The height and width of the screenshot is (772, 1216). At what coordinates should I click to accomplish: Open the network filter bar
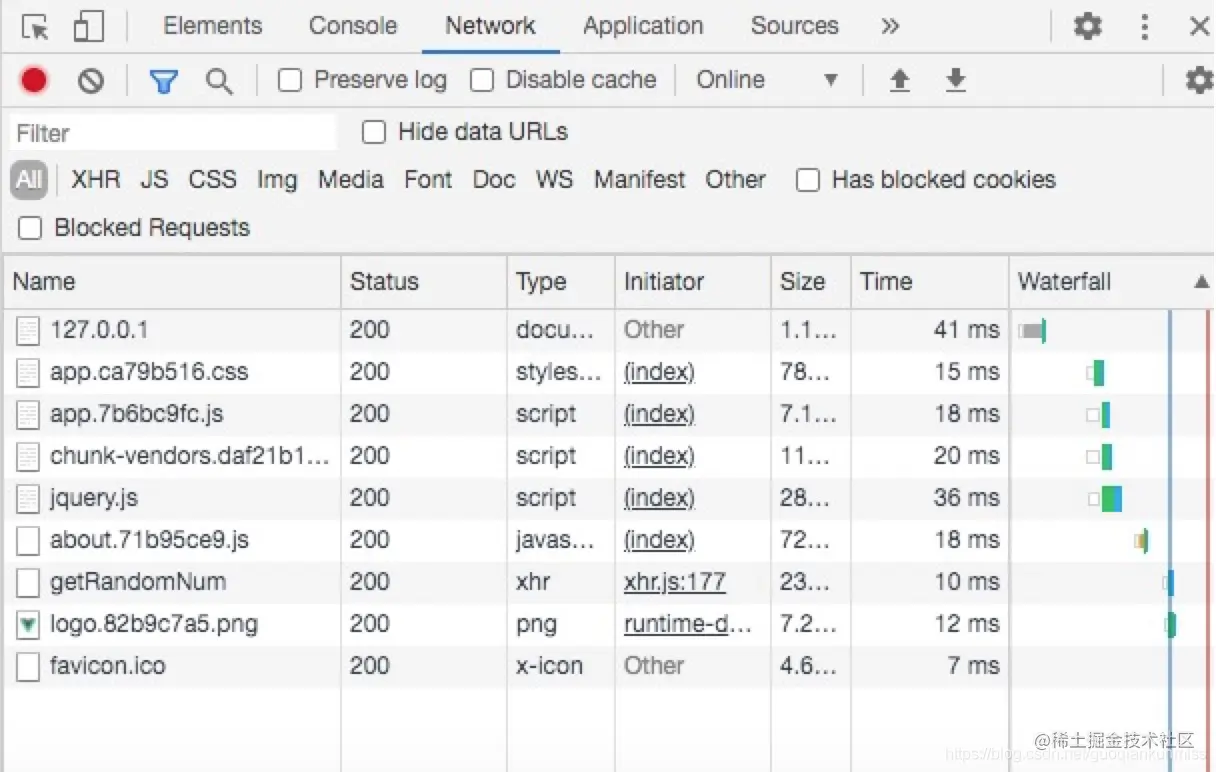(x=163, y=80)
